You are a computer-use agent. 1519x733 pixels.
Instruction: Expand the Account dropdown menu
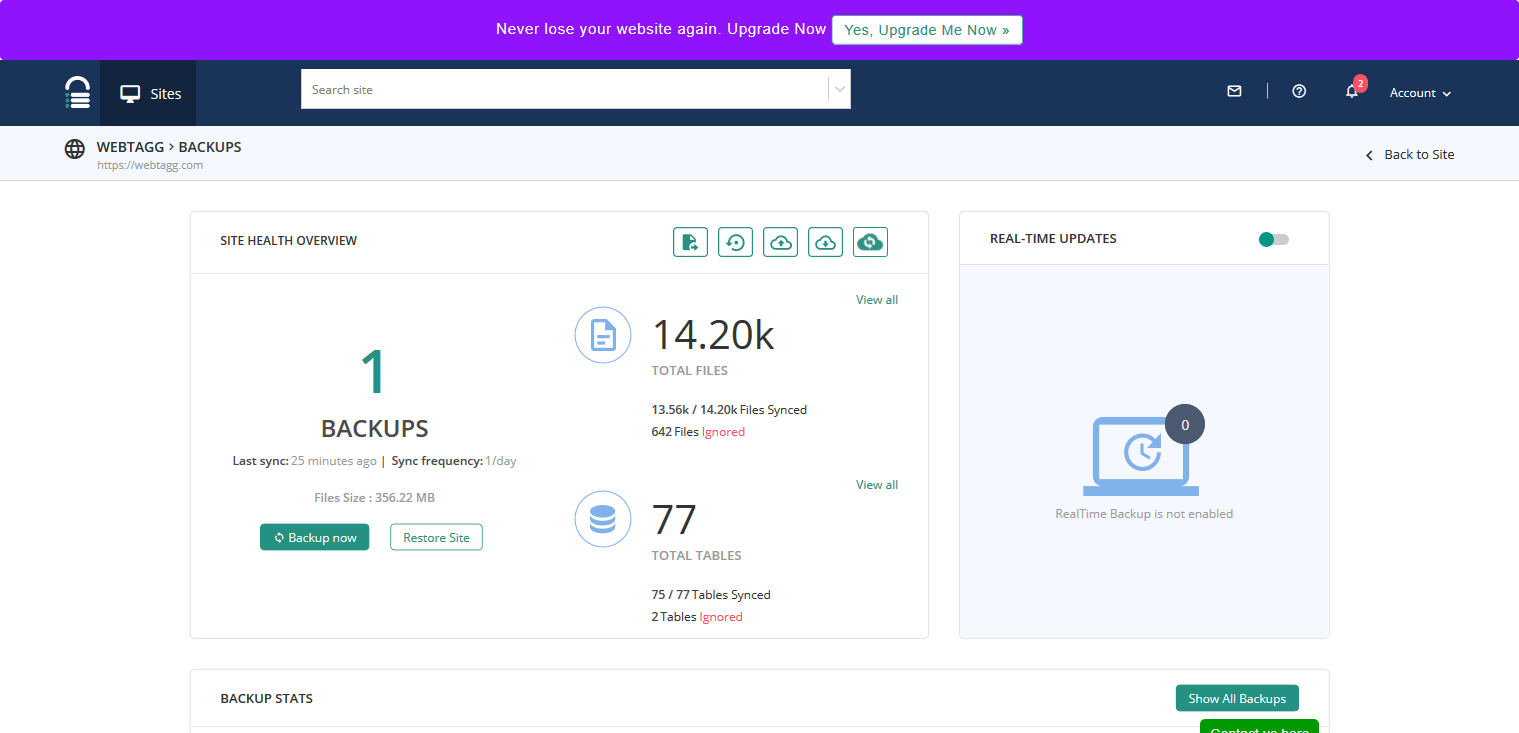pyautogui.click(x=1420, y=93)
